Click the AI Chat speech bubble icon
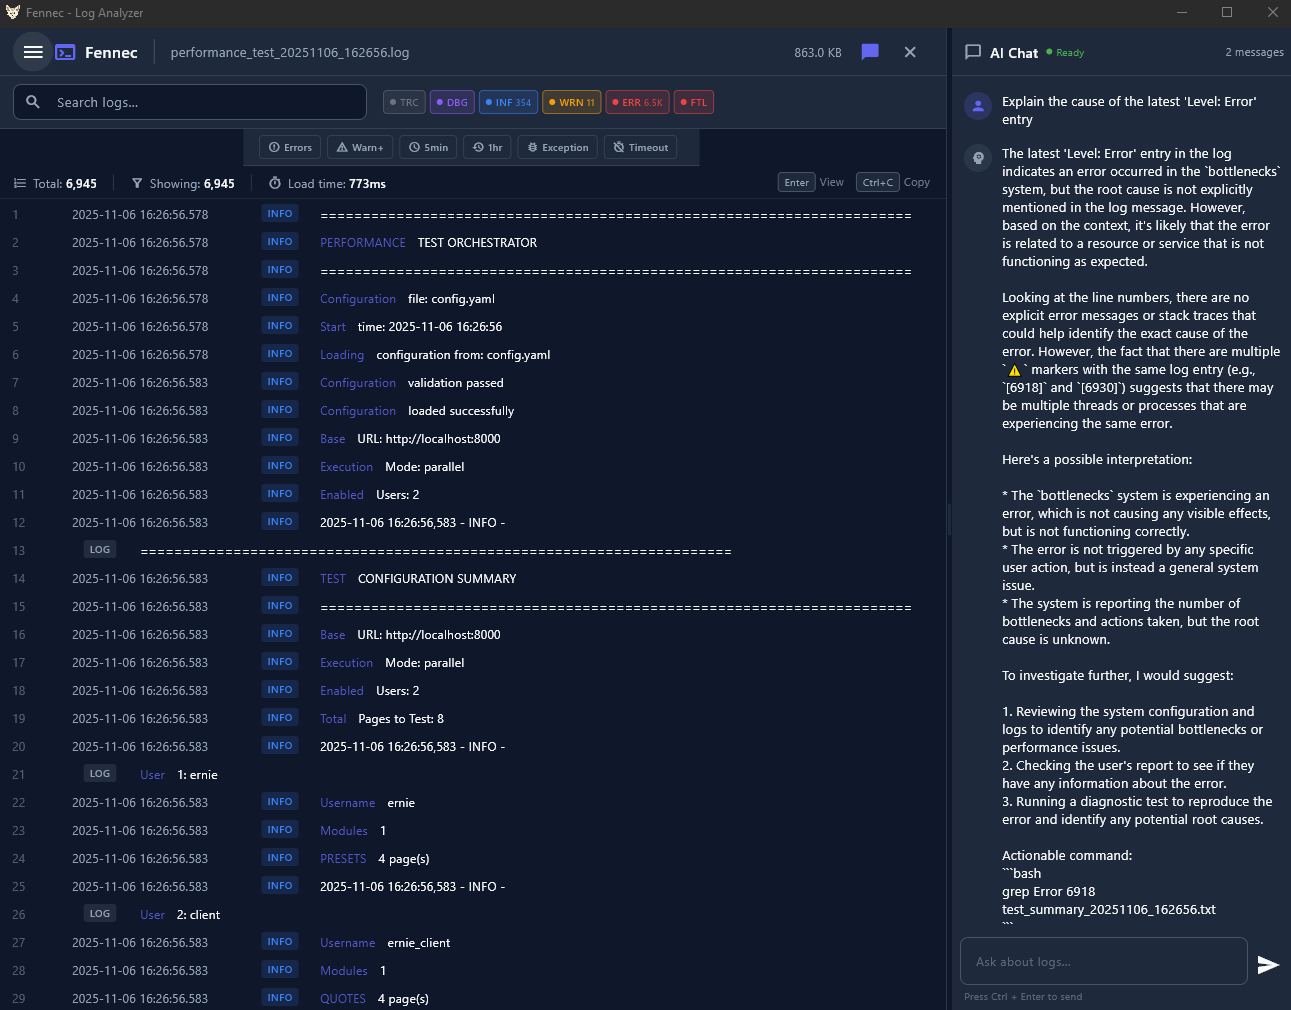This screenshot has height=1010, width=1291. (x=973, y=52)
